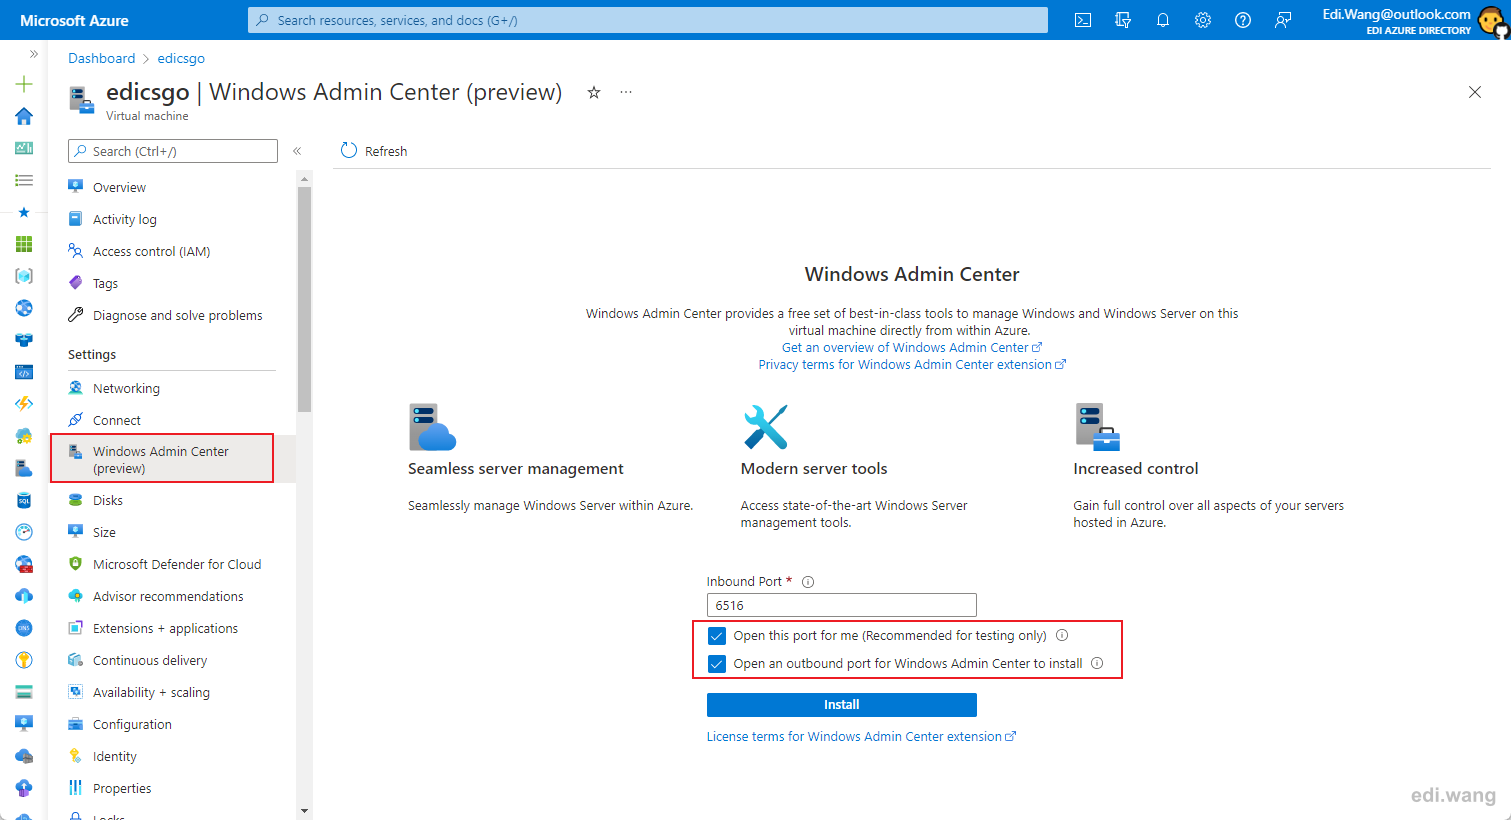1511x820 pixels.
Task: Click the Microsoft Azure logo text
Action: [x=74, y=20]
